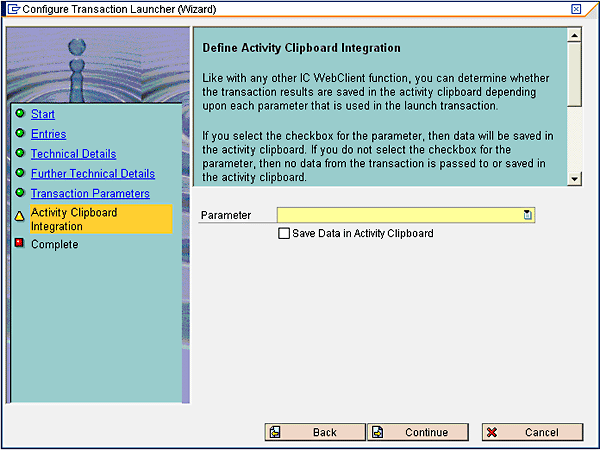Click the red square icon beside Complete
Image resolution: width=600 pixels, height=450 pixels.
click(x=20, y=243)
